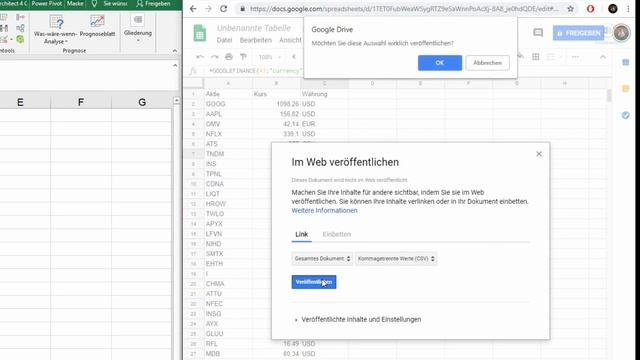
Task: Click Prognoseblatt in Excel ribbon
Action: (x=97, y=26)
